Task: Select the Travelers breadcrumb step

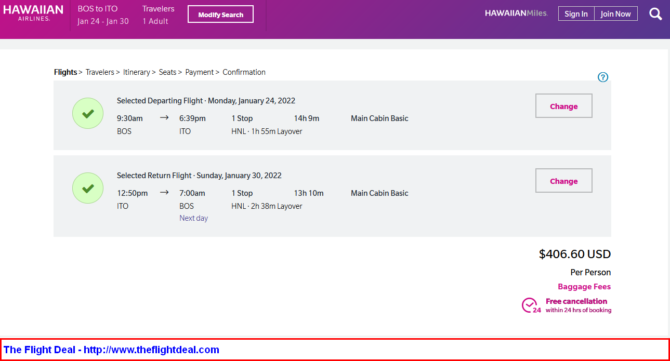Action: pos(100,72)
